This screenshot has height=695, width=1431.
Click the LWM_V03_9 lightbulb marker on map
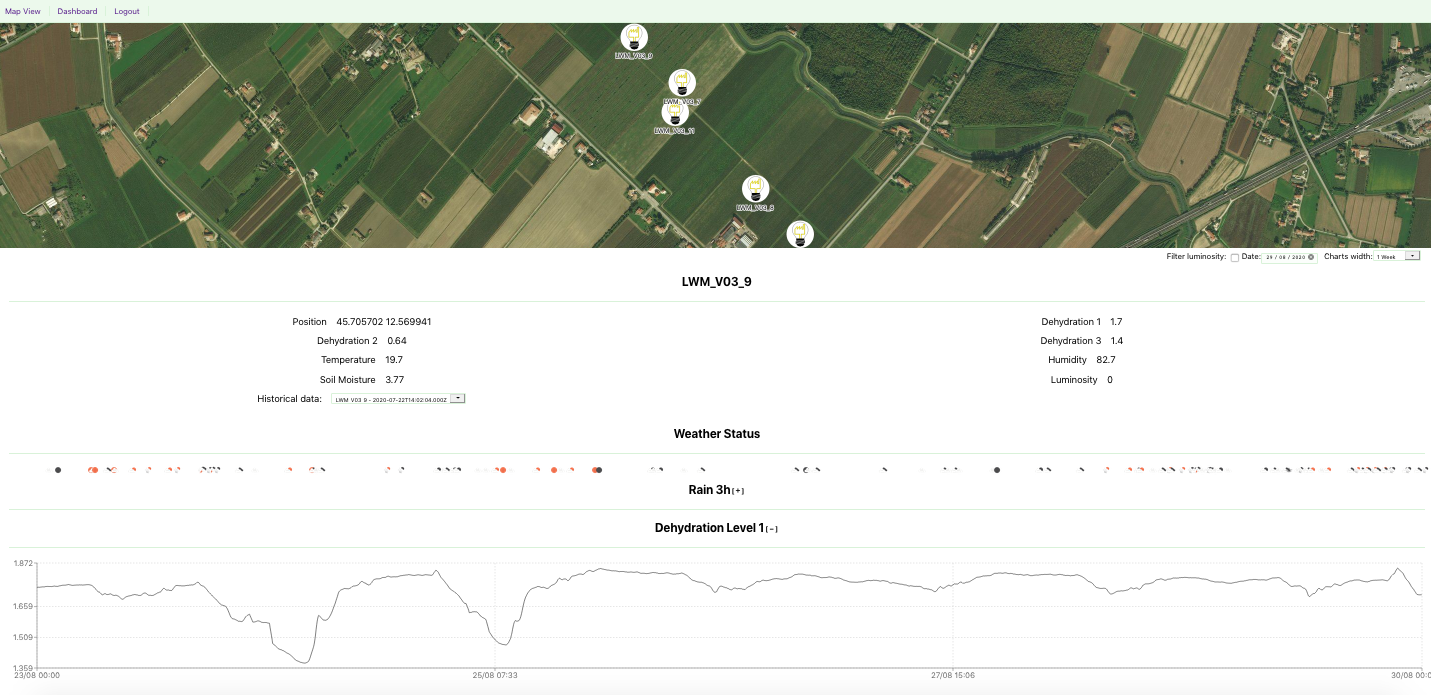(633, 38)
